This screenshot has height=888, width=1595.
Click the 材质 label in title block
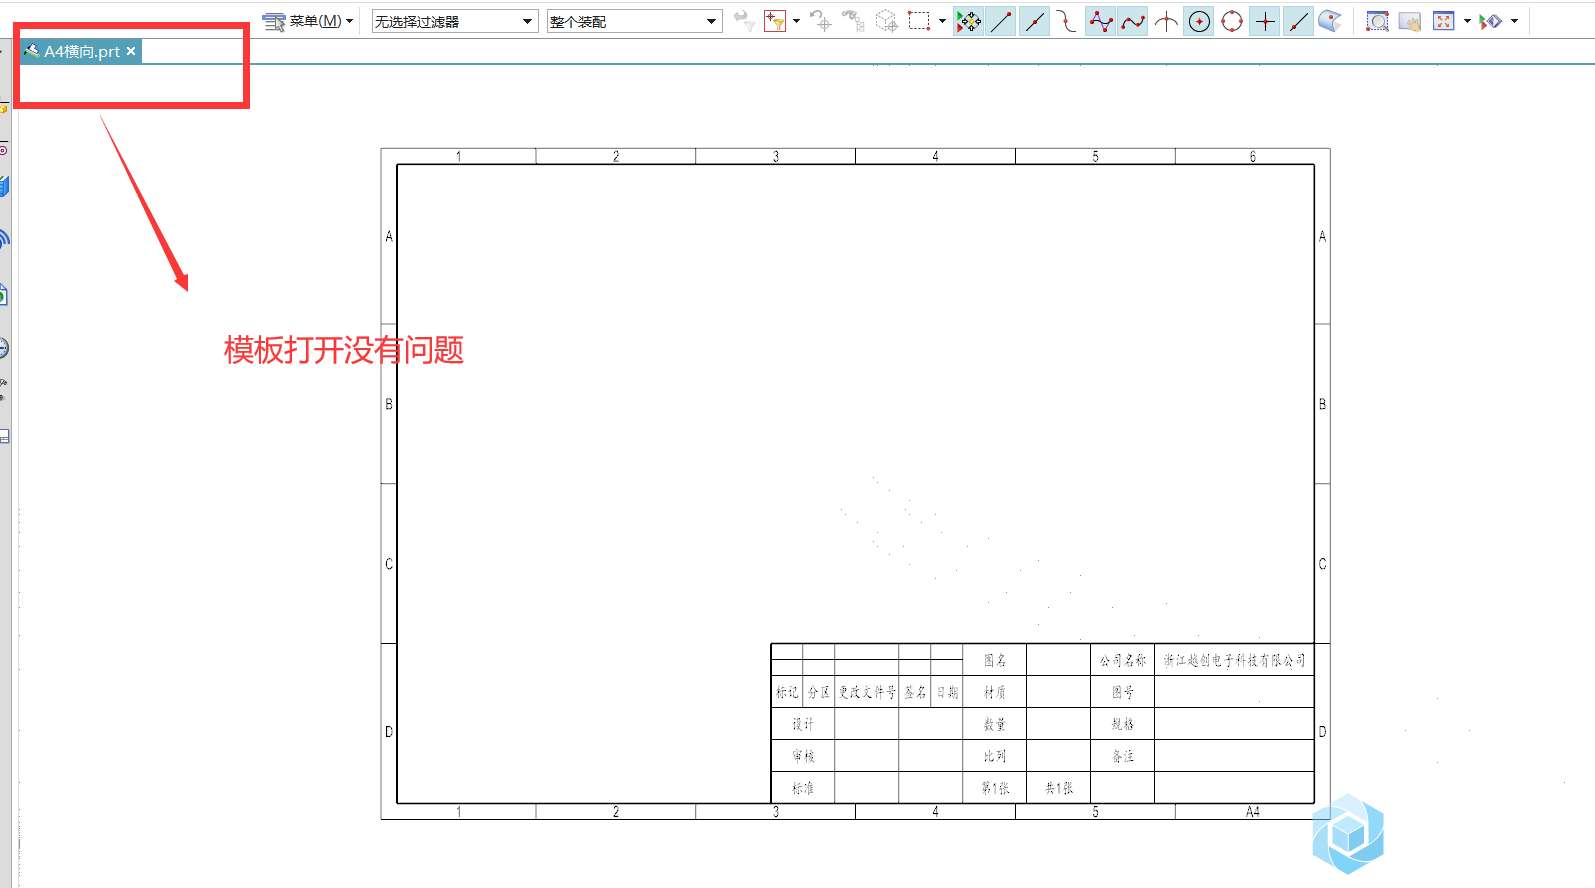[x=994, y=692]
